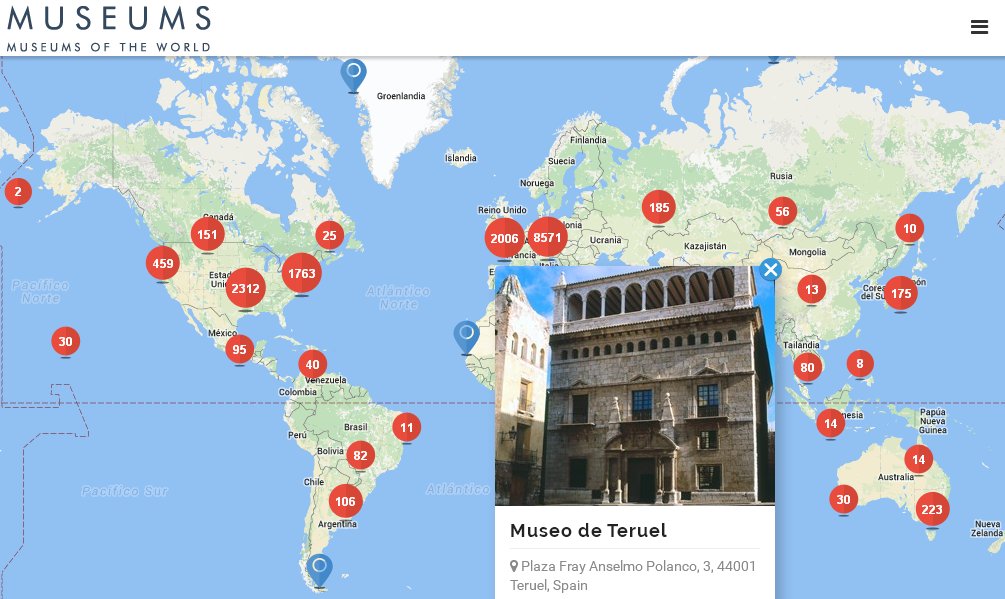
Task: Select the 2312 cluster in the United States
Action: click(246, 287)
